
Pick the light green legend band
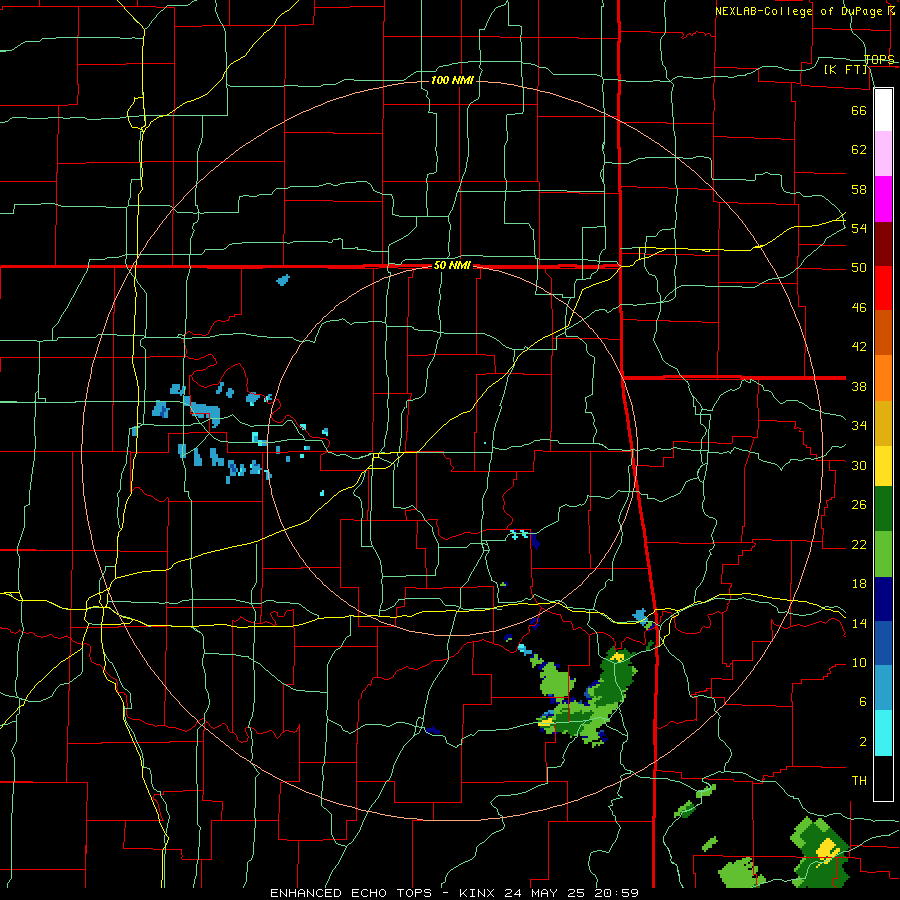coord(883,554)
